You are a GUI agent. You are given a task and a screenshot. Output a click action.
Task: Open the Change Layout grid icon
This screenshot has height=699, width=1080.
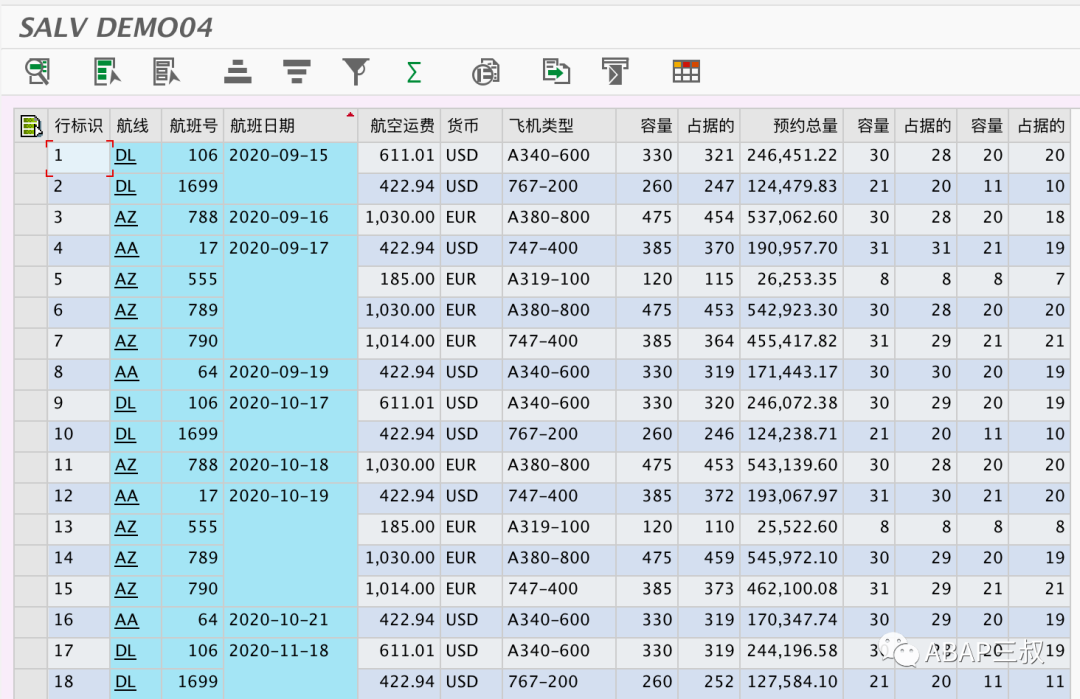pyautogui.click(x=686, y=71)
